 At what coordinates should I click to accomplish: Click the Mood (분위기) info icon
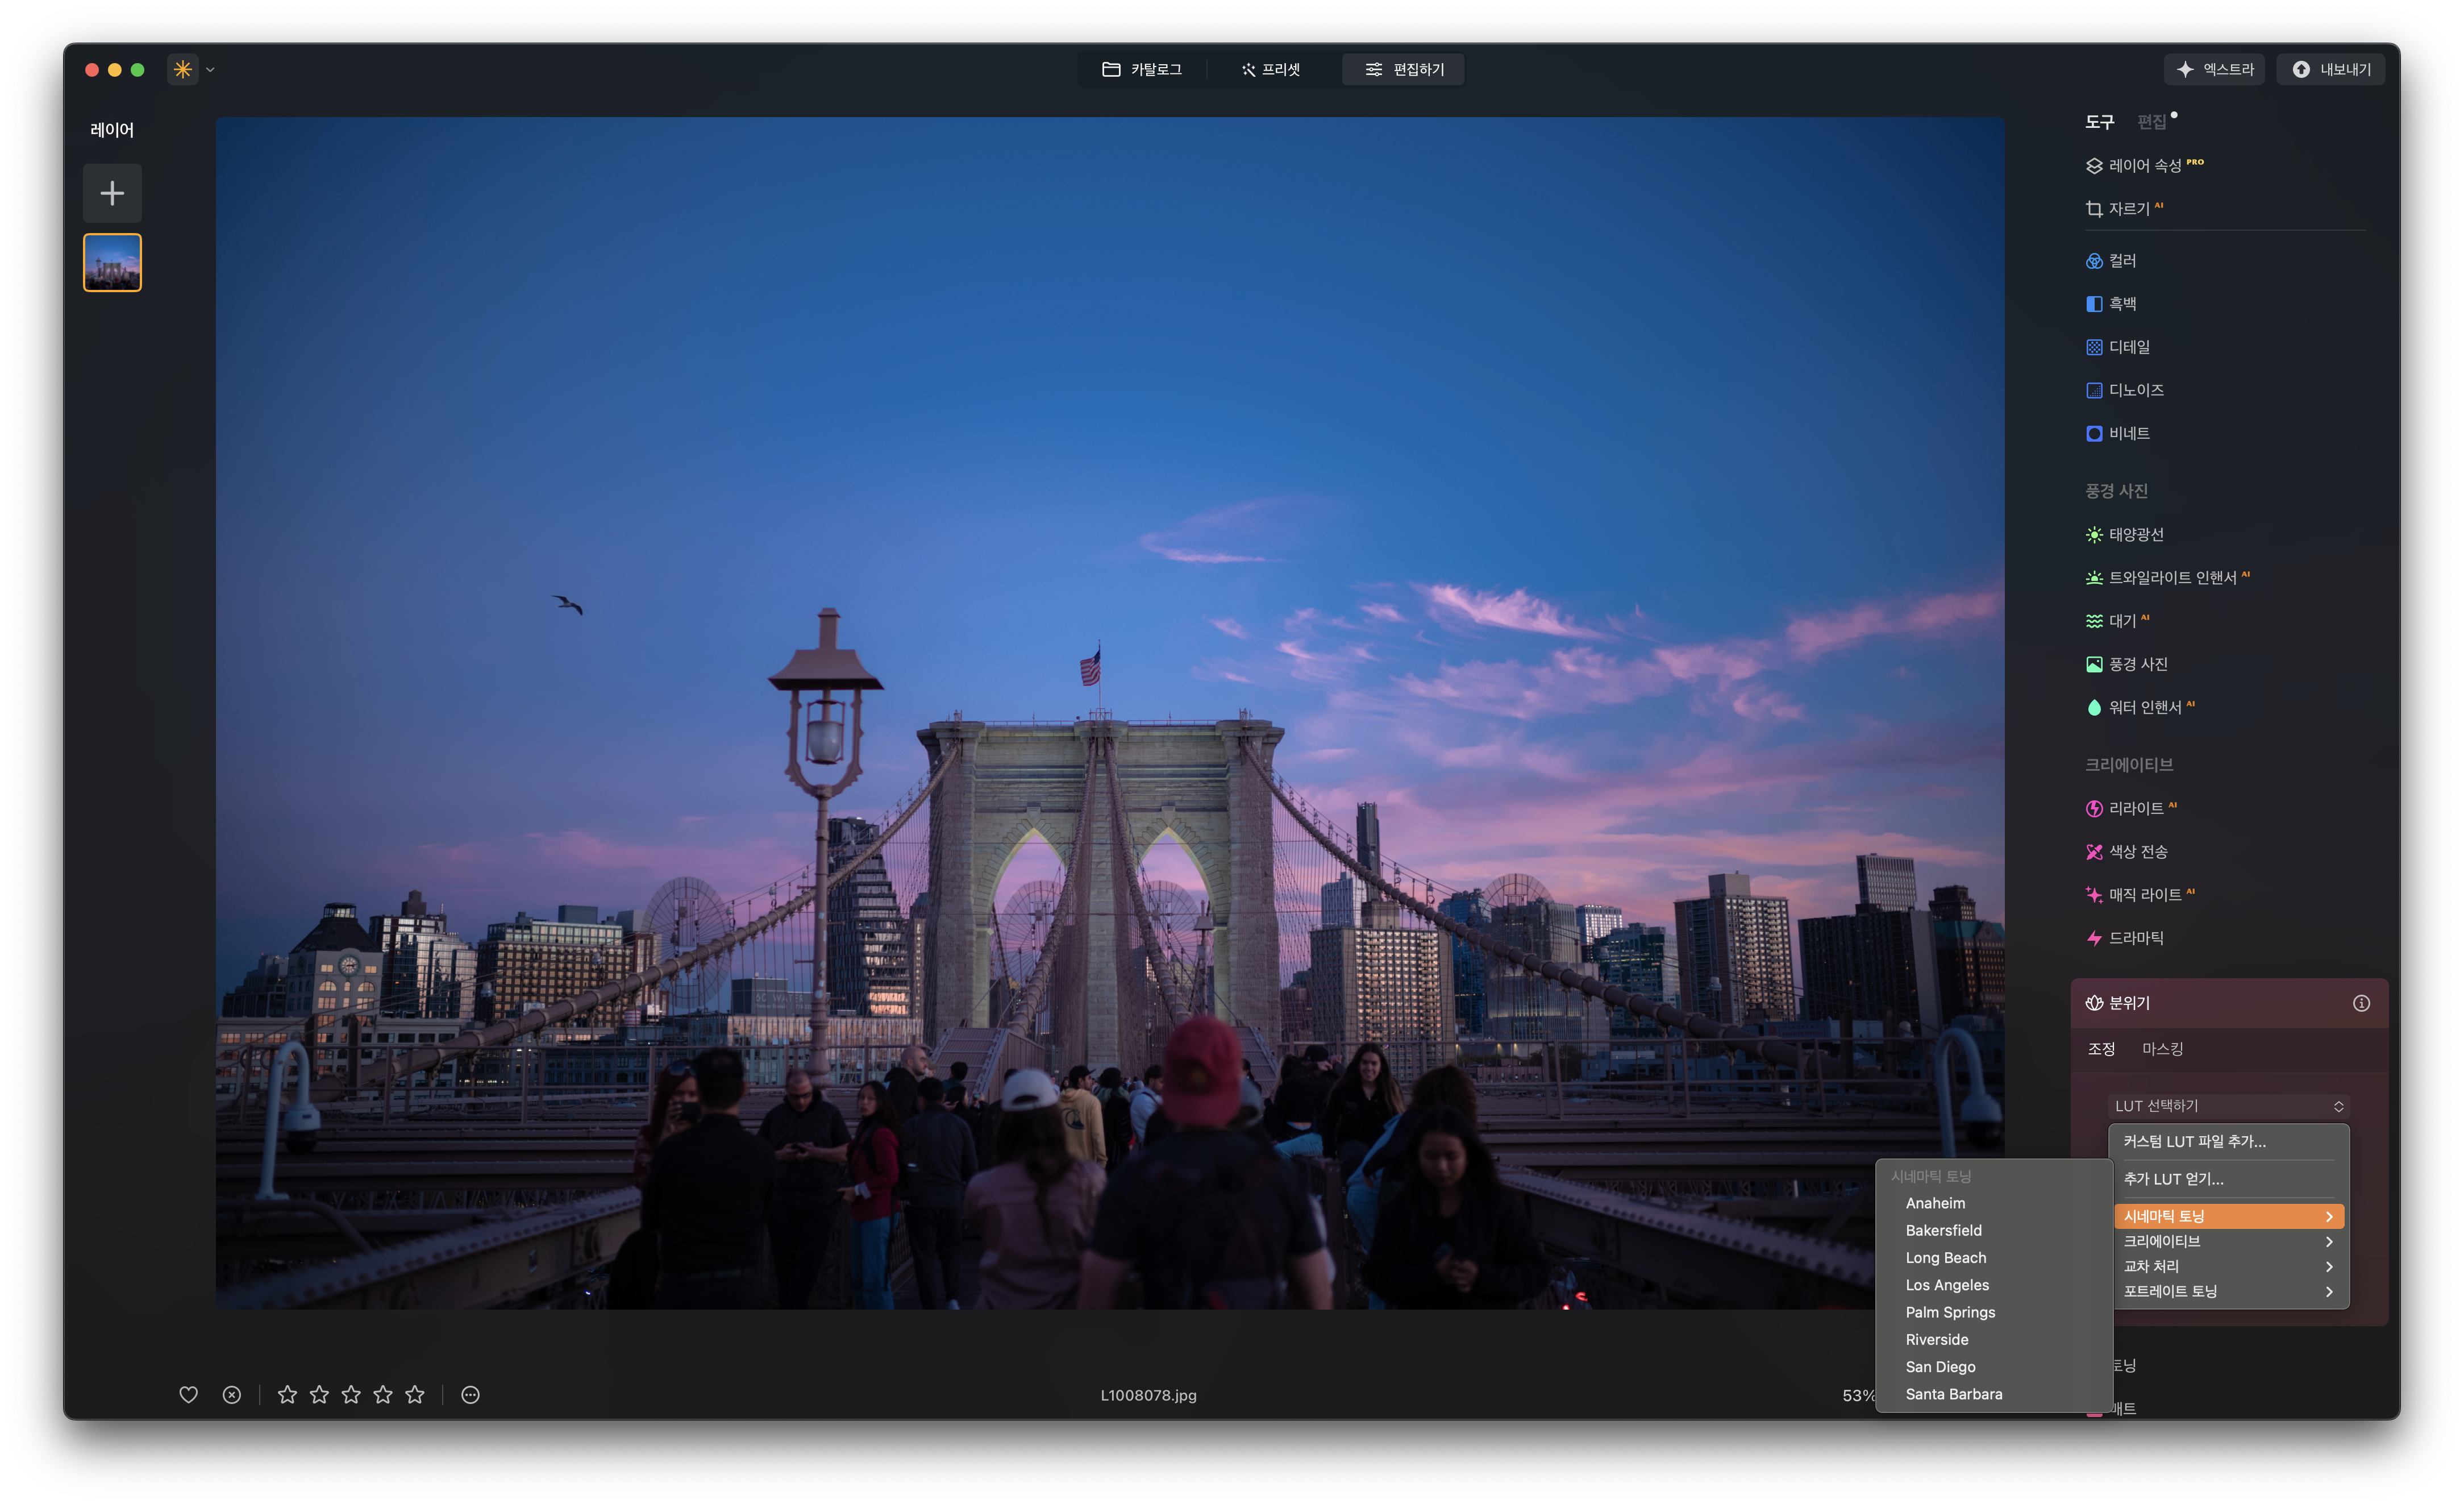[x=2360, y=1003]
